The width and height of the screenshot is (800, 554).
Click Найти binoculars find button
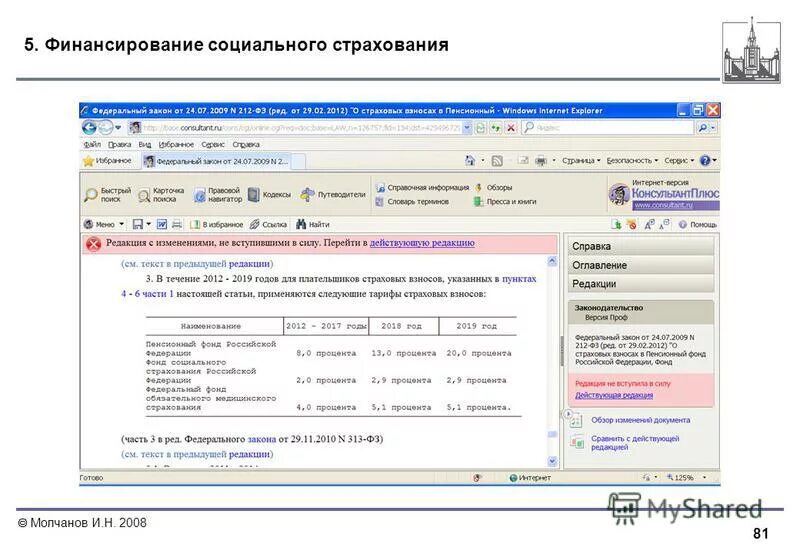313,224
